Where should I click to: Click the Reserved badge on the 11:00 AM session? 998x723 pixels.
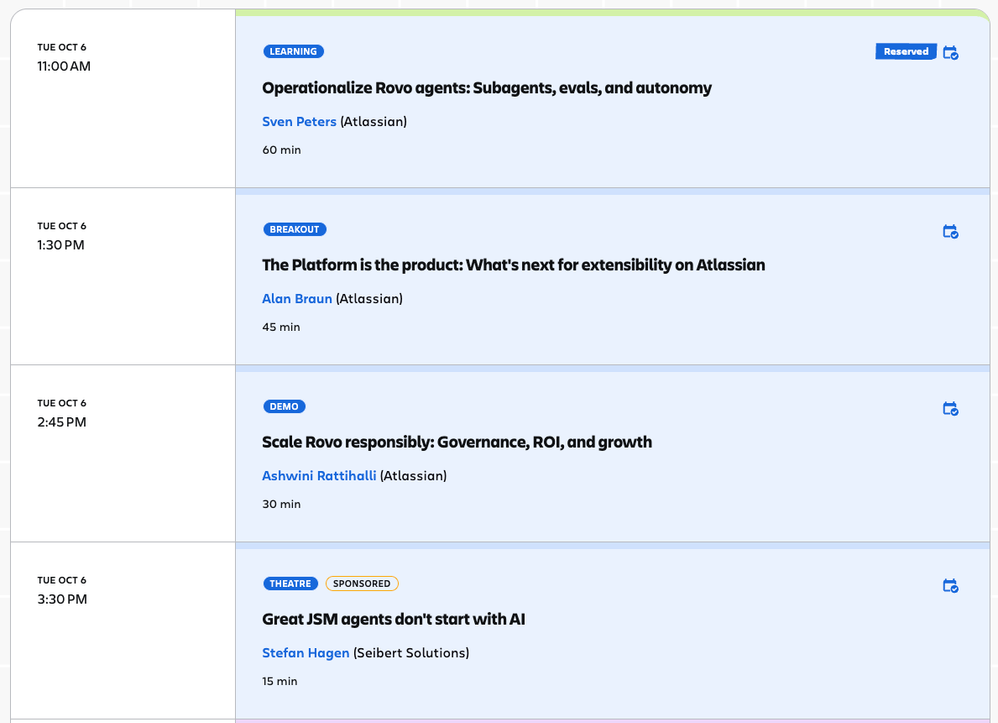pos(906,52)
